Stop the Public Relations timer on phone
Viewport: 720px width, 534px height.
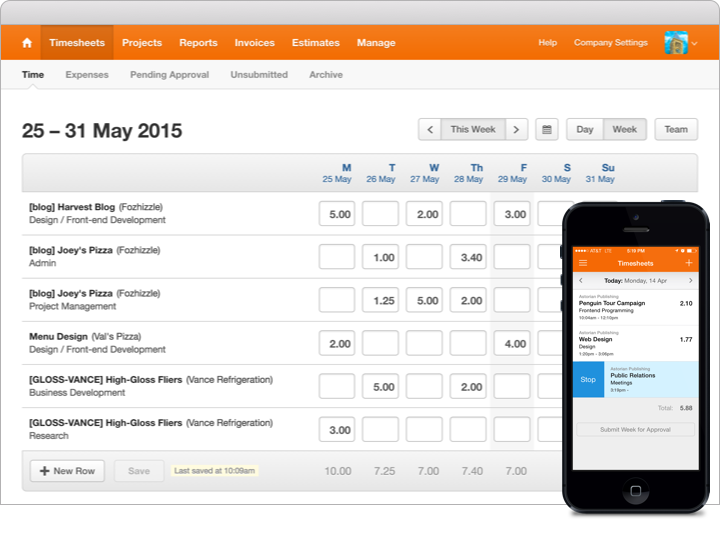click(588, 379)
